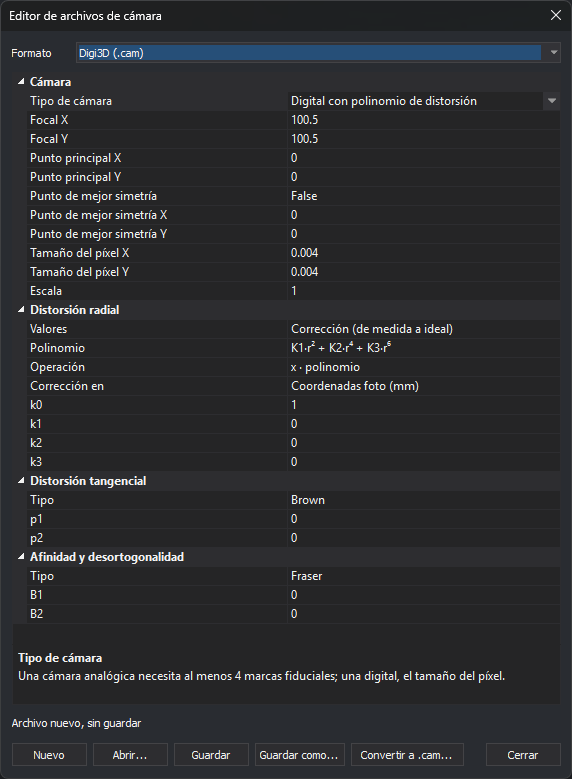Select the Brown tangential Tipo value
This screenshot has height=779, width=572.
coord(423,500)
